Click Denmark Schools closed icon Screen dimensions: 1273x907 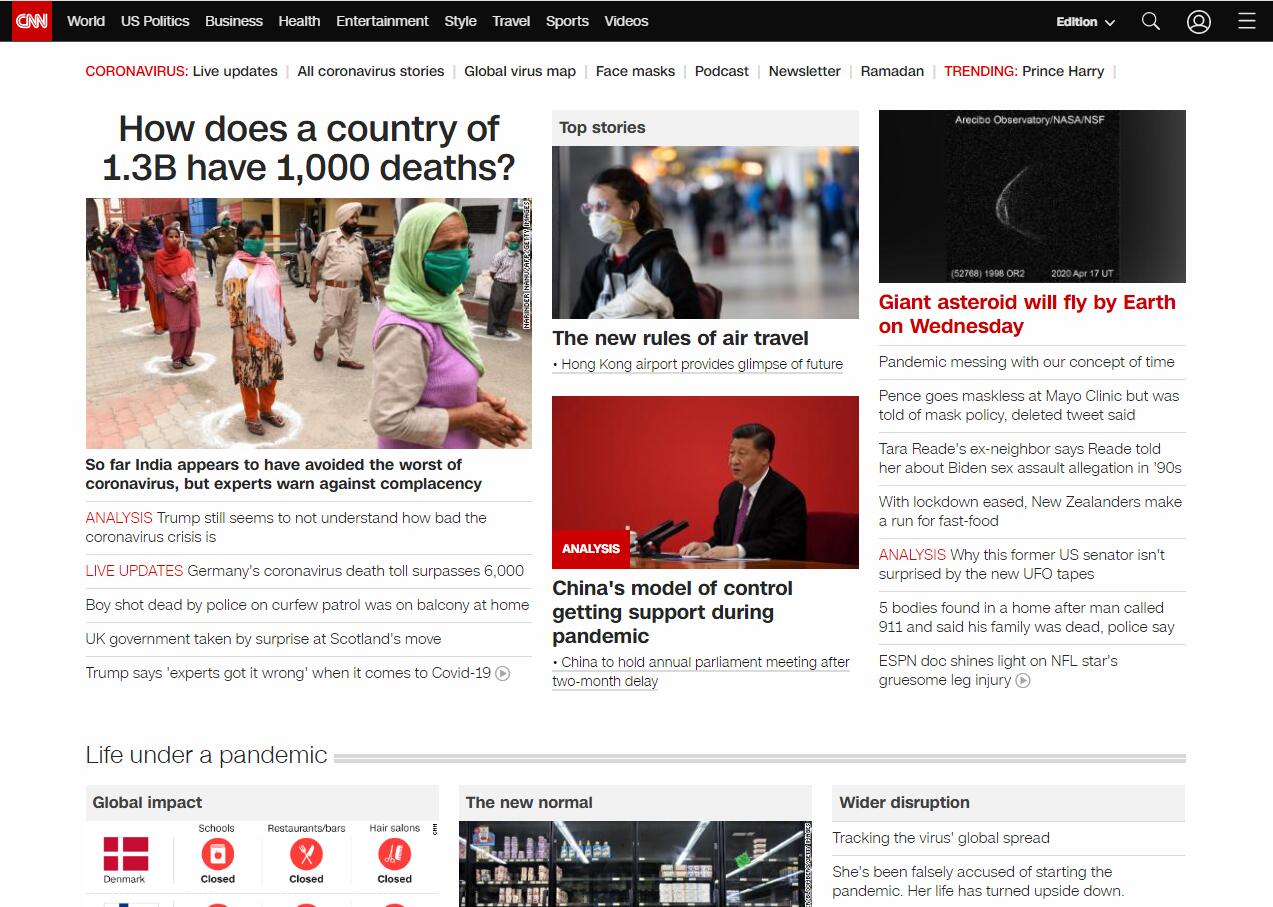pyautogui.click(x=217, y=854)
